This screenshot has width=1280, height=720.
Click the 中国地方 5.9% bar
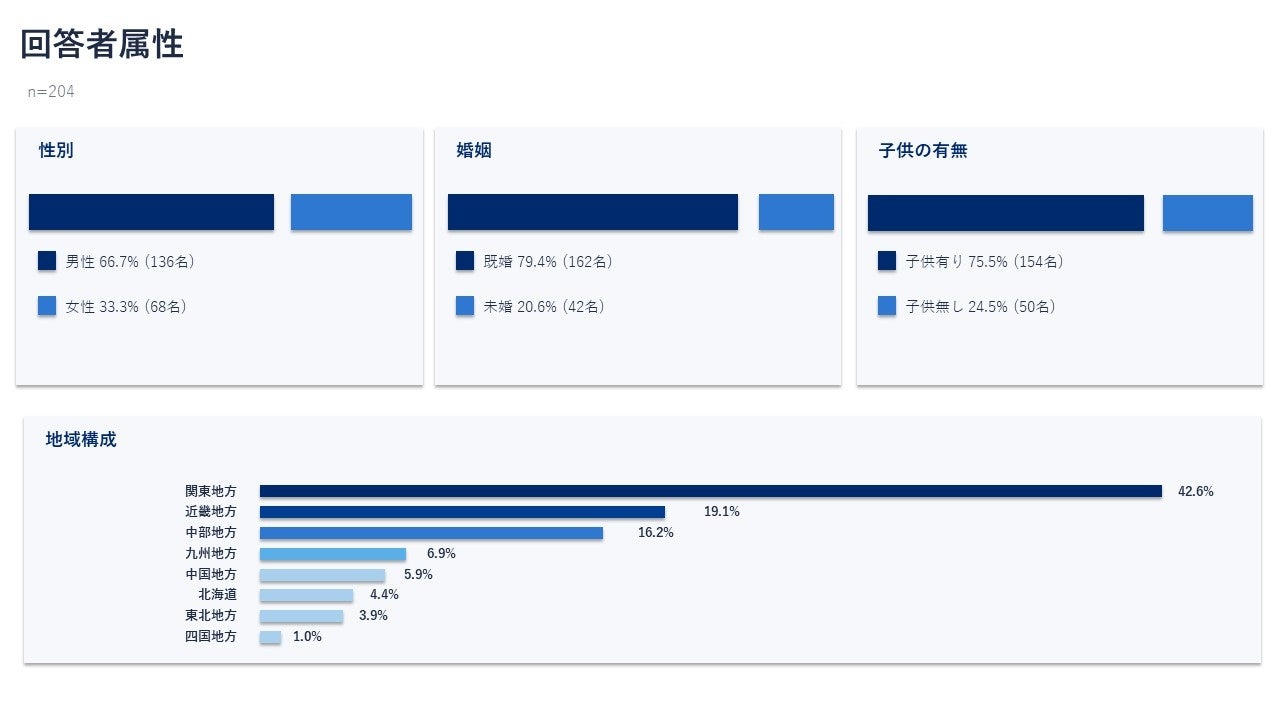pyautogui.click(x=322, y=575)
